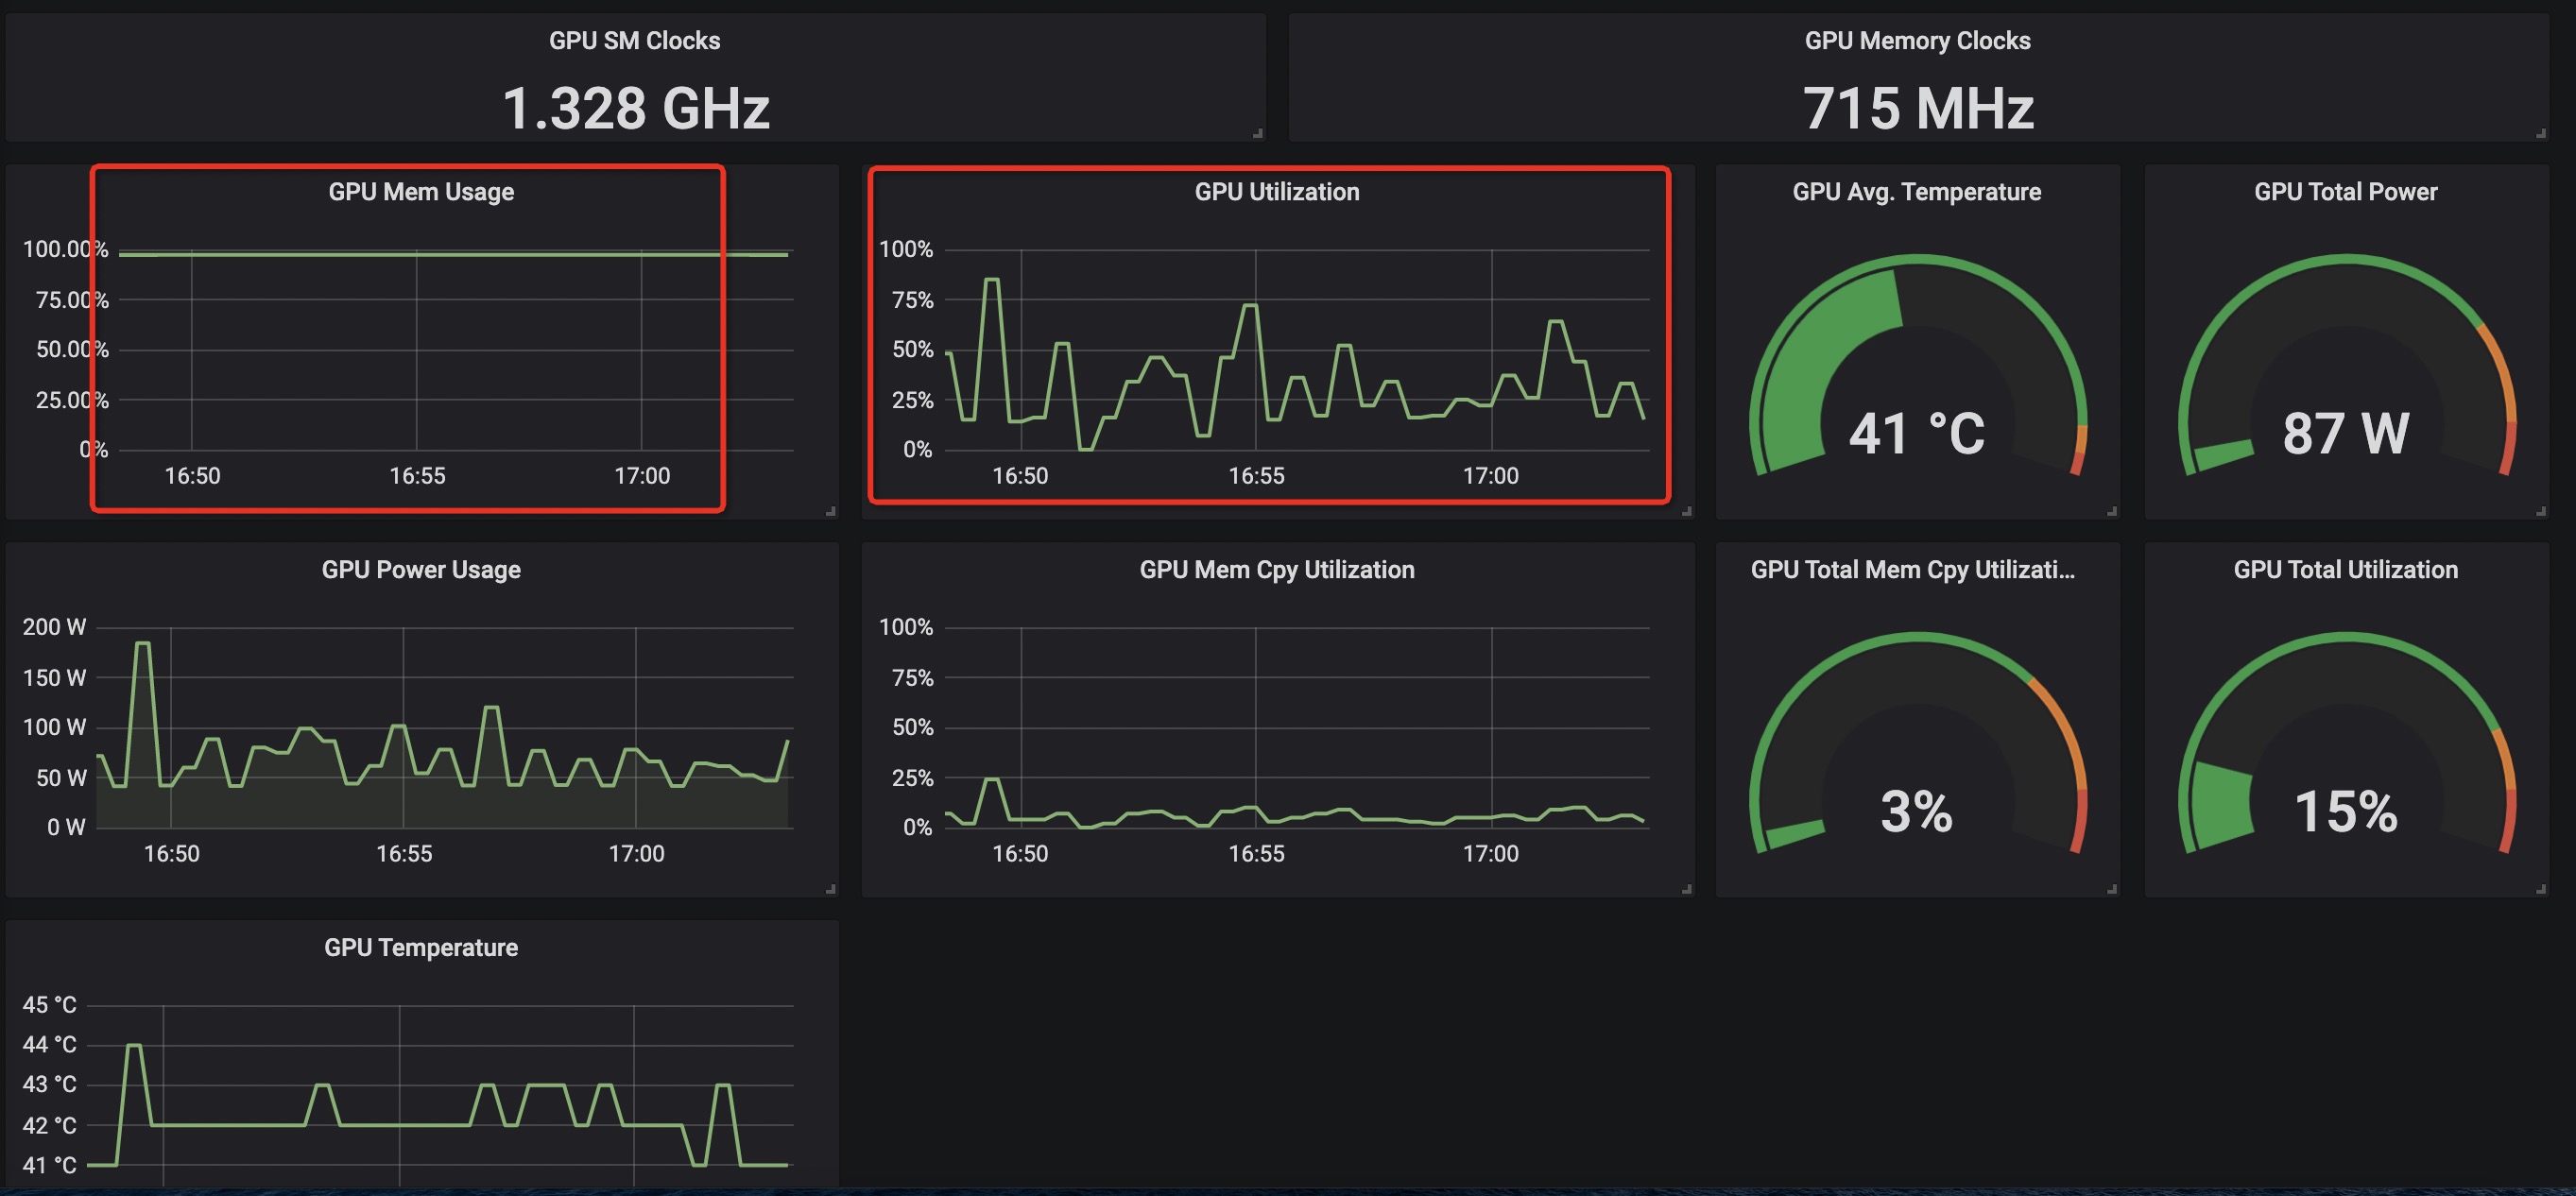Open the GPU Memory Clocks panel title menu
This screenshot has width=2576, height=1196.
click(x=1917, y=41)
